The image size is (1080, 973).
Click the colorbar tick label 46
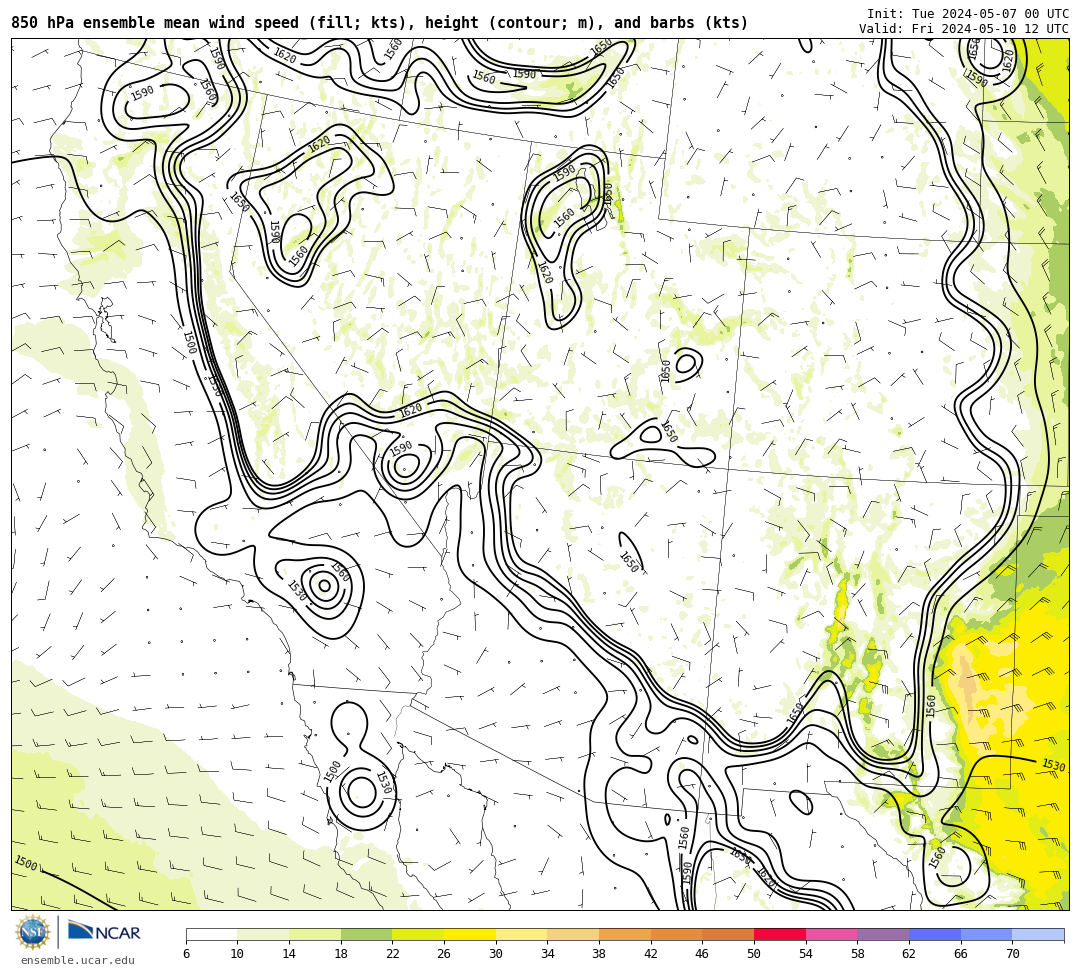click(x=703, y=954)
